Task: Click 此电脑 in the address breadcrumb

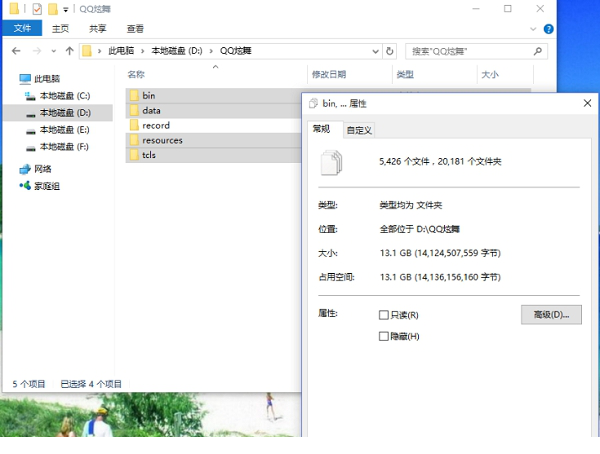Action: 121,51
